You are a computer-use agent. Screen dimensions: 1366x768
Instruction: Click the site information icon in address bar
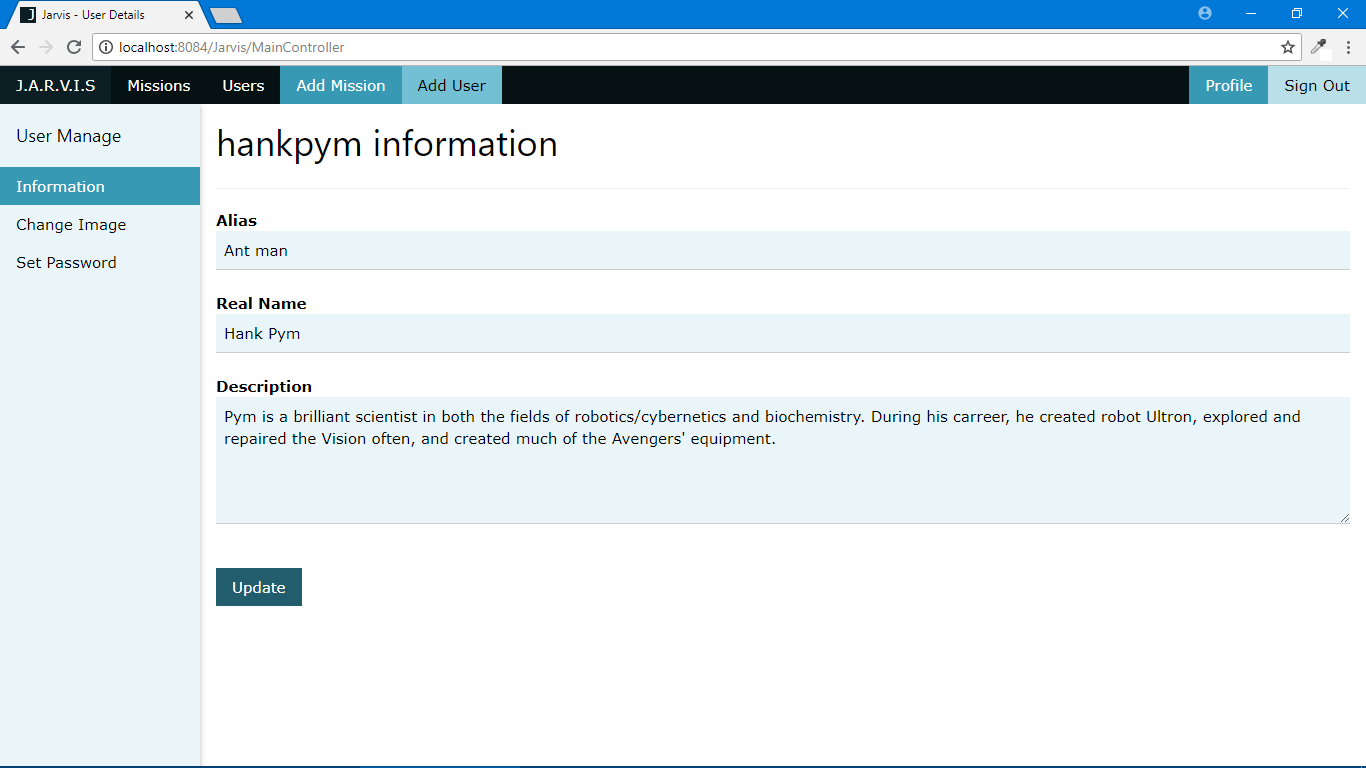[x=107, y=47]
